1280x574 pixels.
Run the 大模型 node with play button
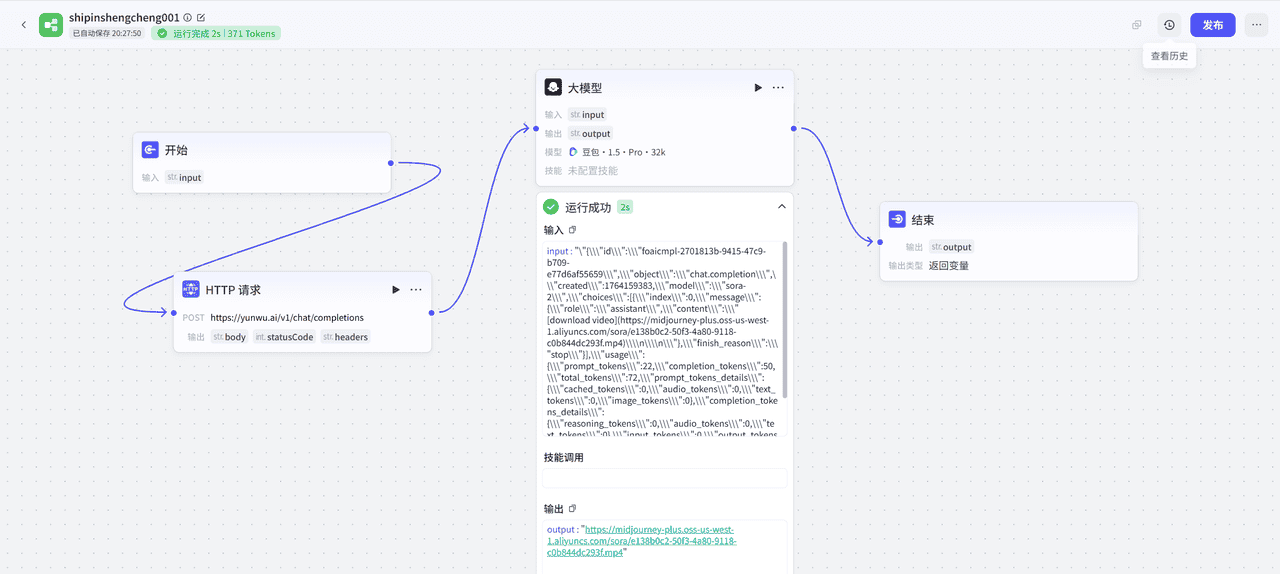click(x=758, y=88)
